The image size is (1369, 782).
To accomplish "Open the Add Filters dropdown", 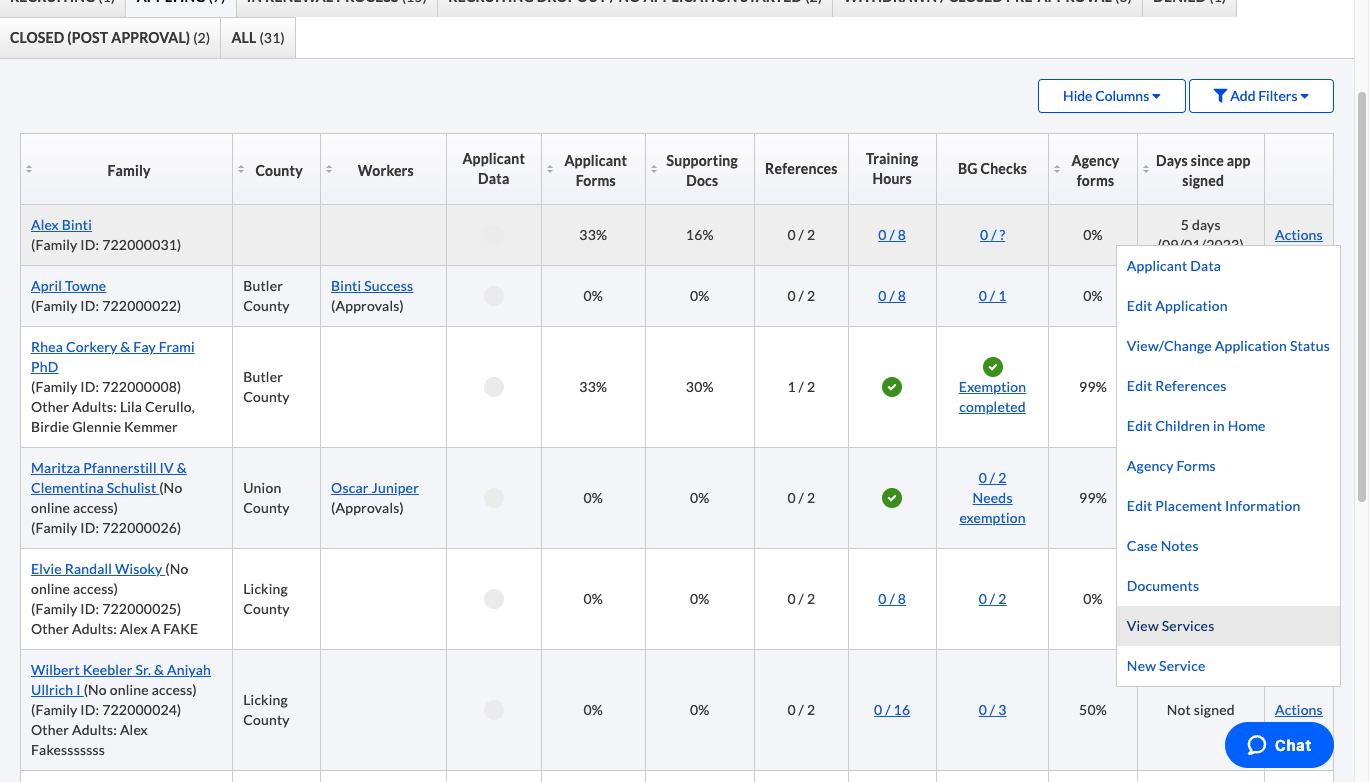I will click(x=1261, y=96).
